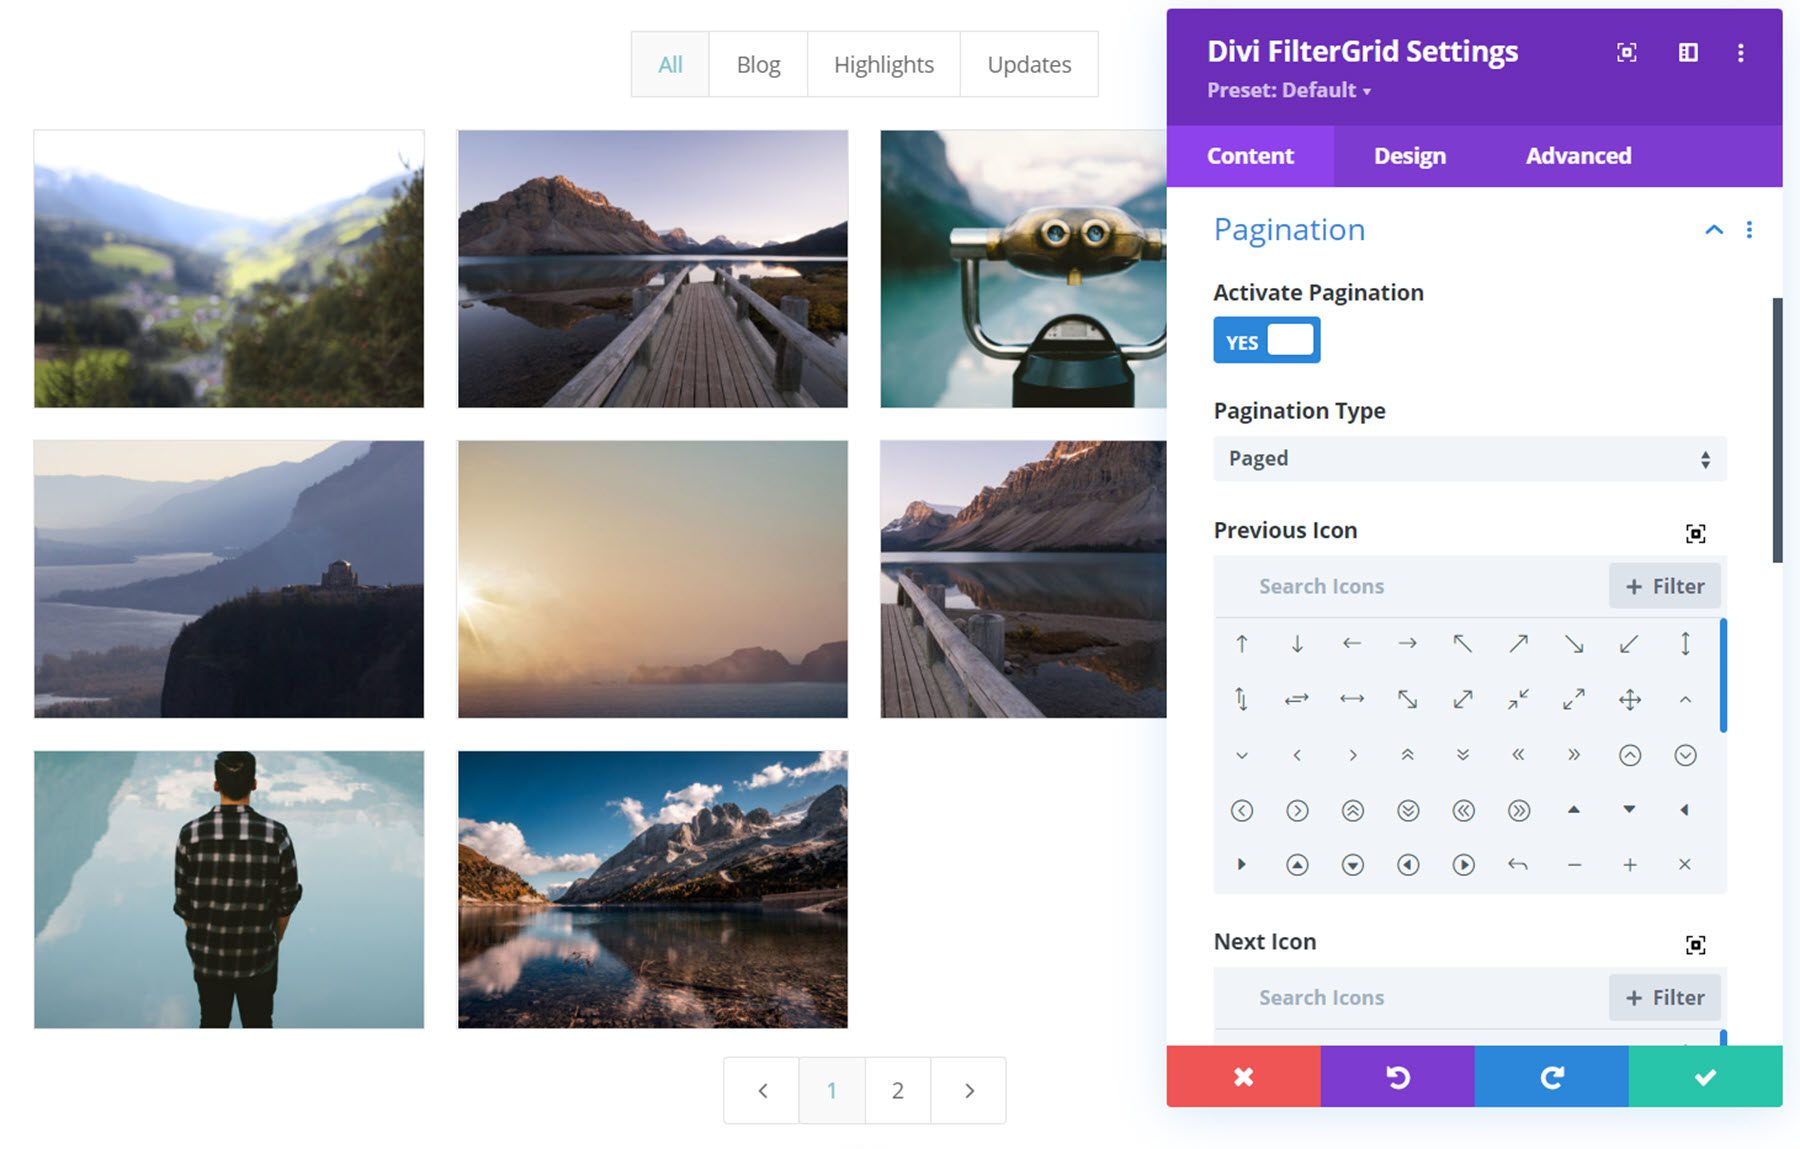Viewport: 1800px width, 1149px height.
Task: Collapse the Pagination section
Action: (x=1715, y=229)
